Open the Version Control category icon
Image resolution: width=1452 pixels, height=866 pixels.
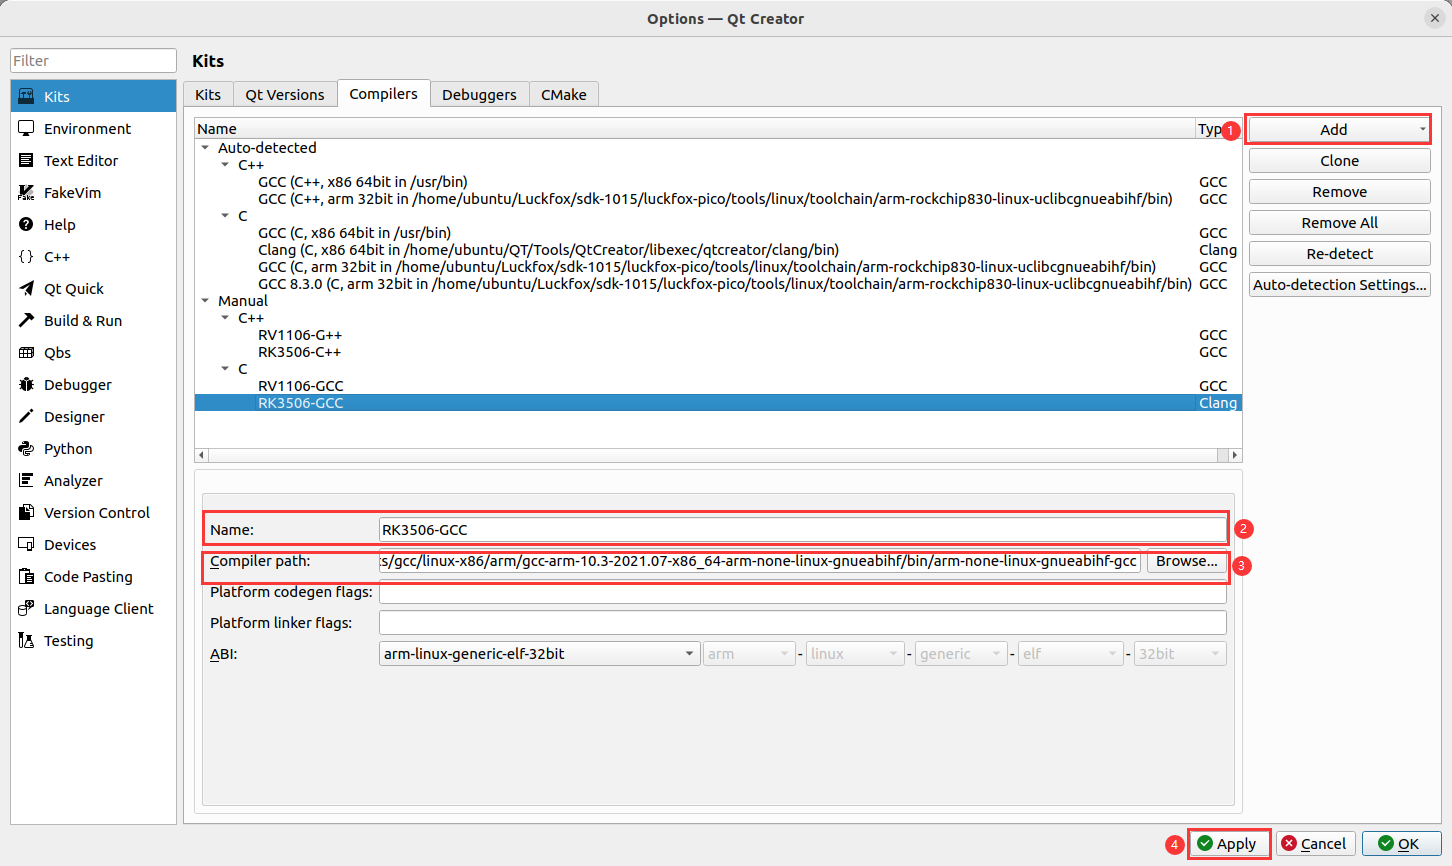tap(26, 513)
